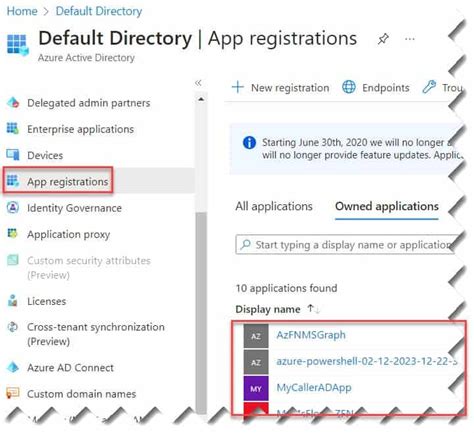
Task: Open Application proxy in sidebar
Action: pos(69,234)
